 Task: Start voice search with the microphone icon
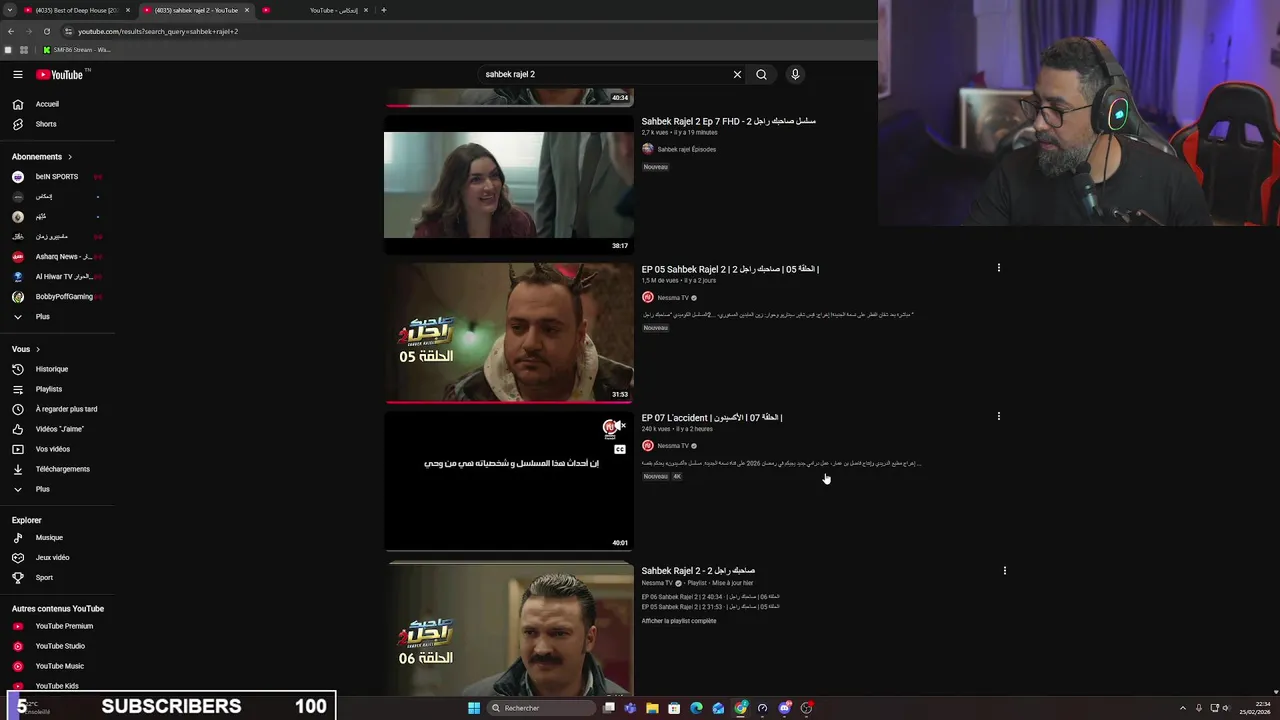click(x=795, y=74)
